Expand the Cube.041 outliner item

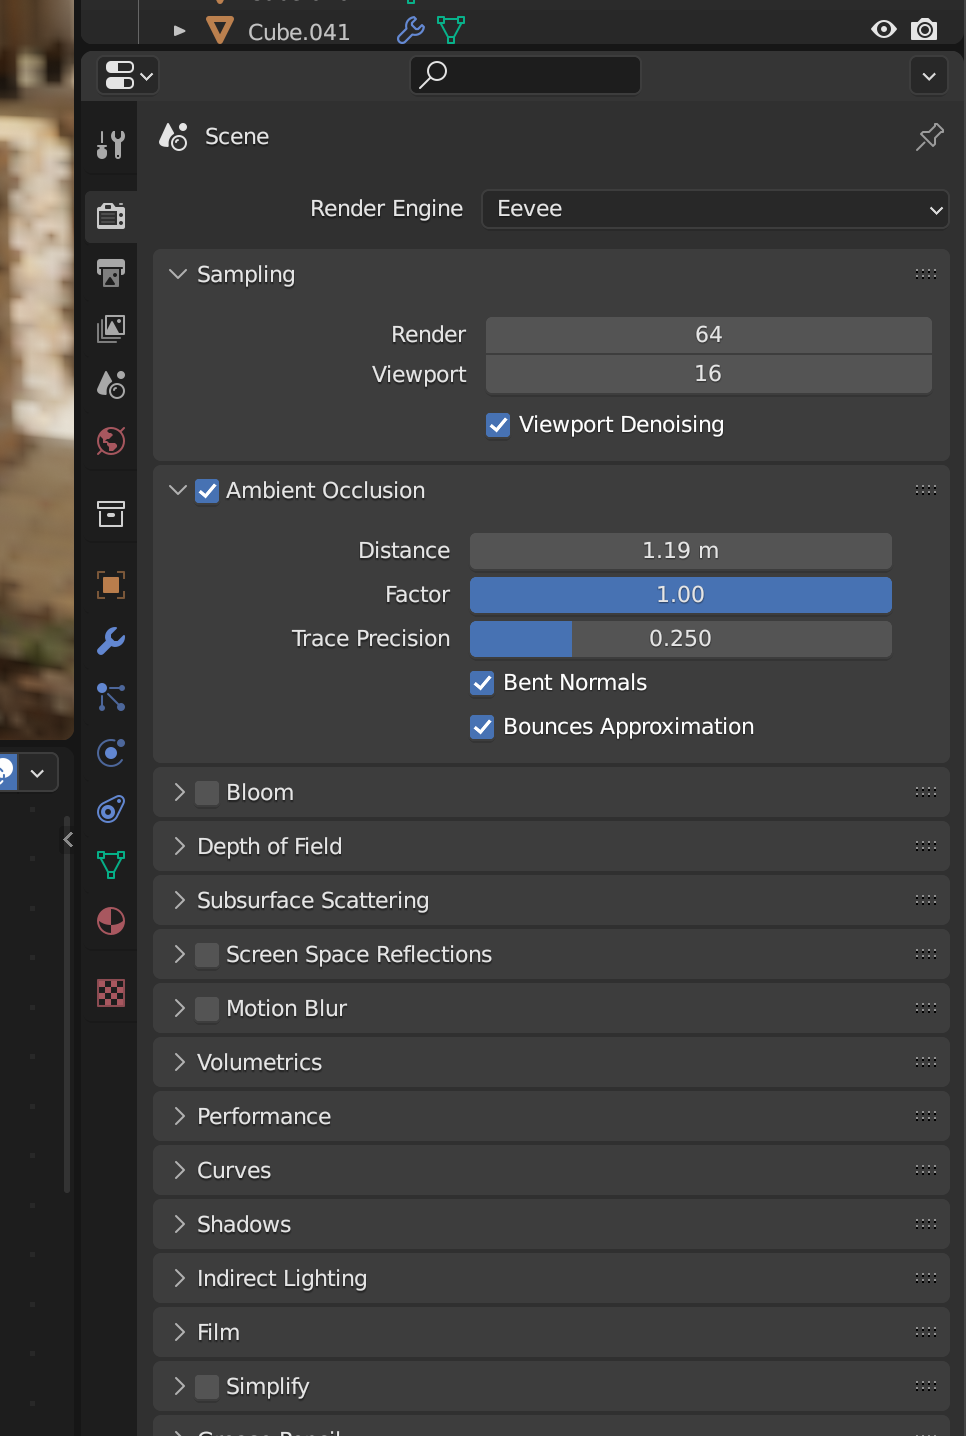[180, 31]
